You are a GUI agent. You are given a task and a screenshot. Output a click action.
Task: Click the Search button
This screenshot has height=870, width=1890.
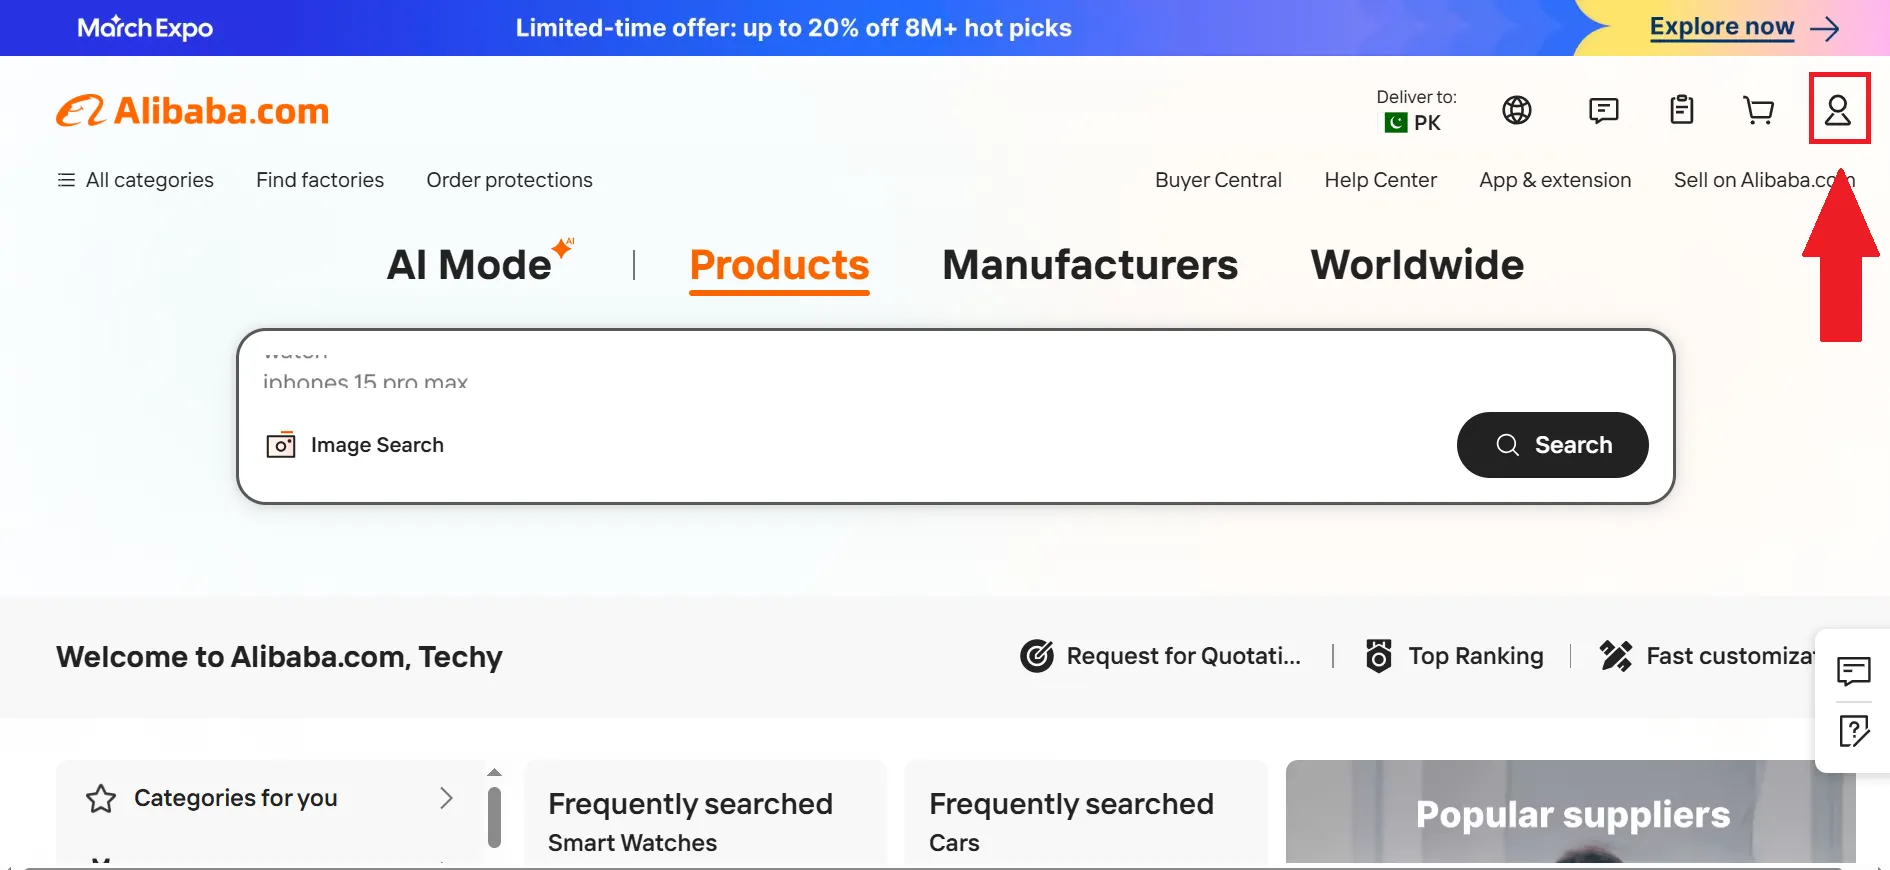click(1552, 445)
